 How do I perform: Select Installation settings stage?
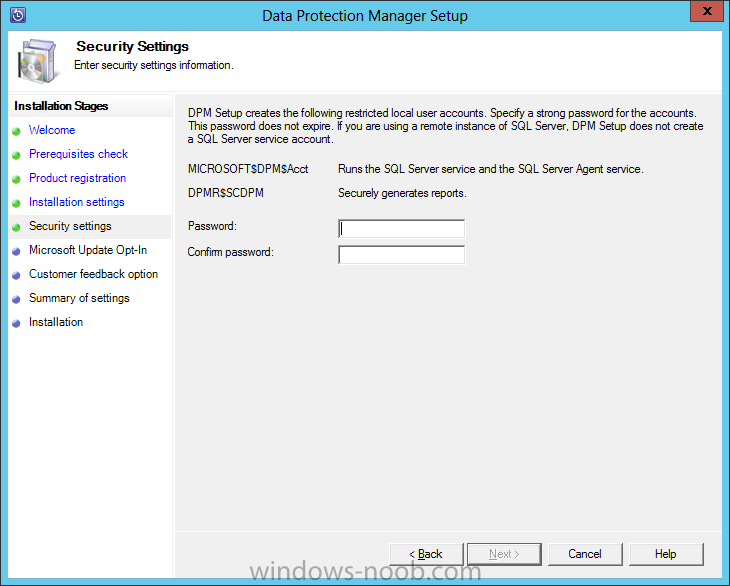(76, 202)
